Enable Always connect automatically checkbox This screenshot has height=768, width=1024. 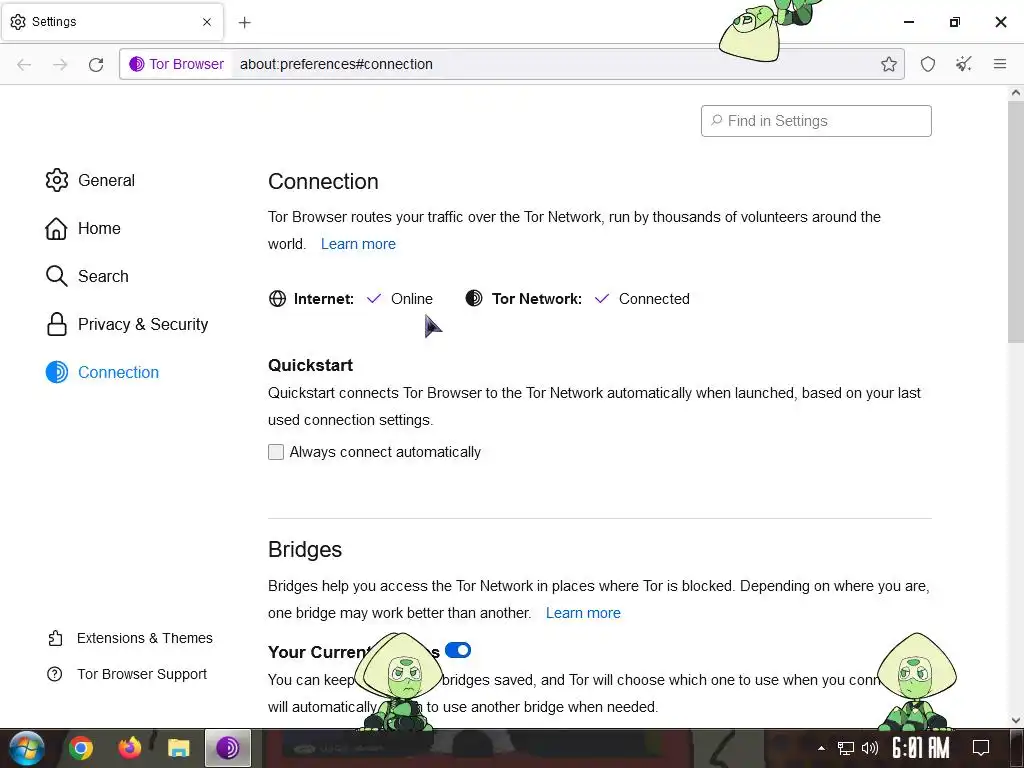click(x=276, y=452)
